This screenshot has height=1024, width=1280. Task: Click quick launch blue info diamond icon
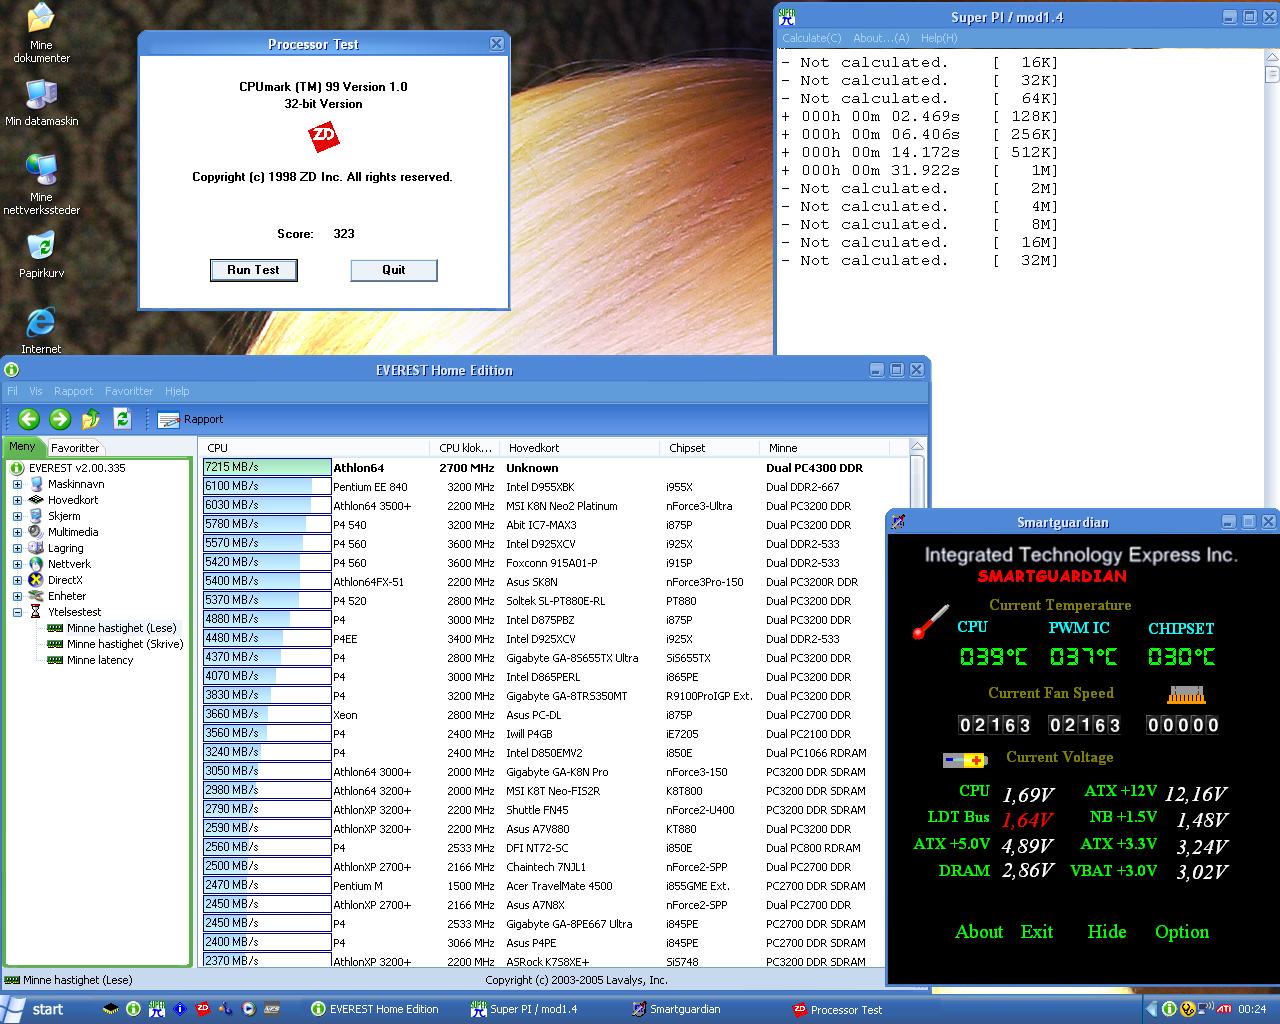click(x=180, y=1009)
